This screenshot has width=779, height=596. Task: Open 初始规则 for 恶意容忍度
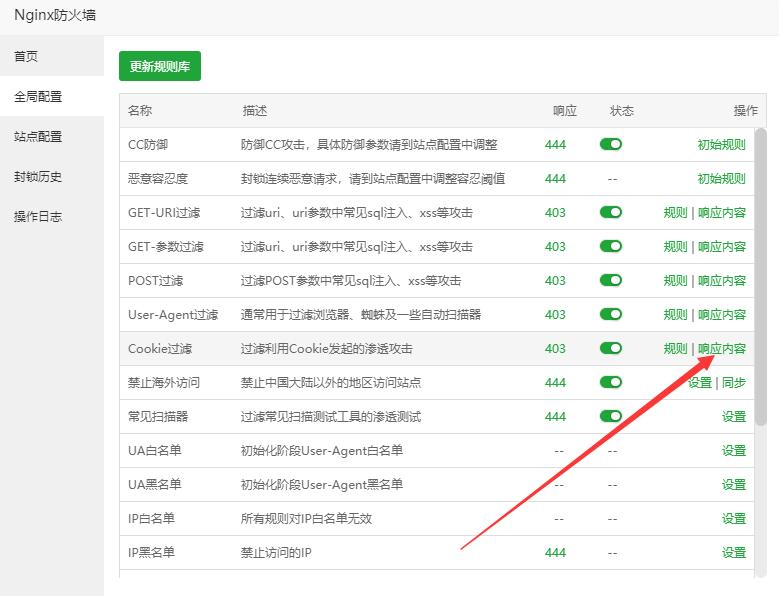click(721, 179)
